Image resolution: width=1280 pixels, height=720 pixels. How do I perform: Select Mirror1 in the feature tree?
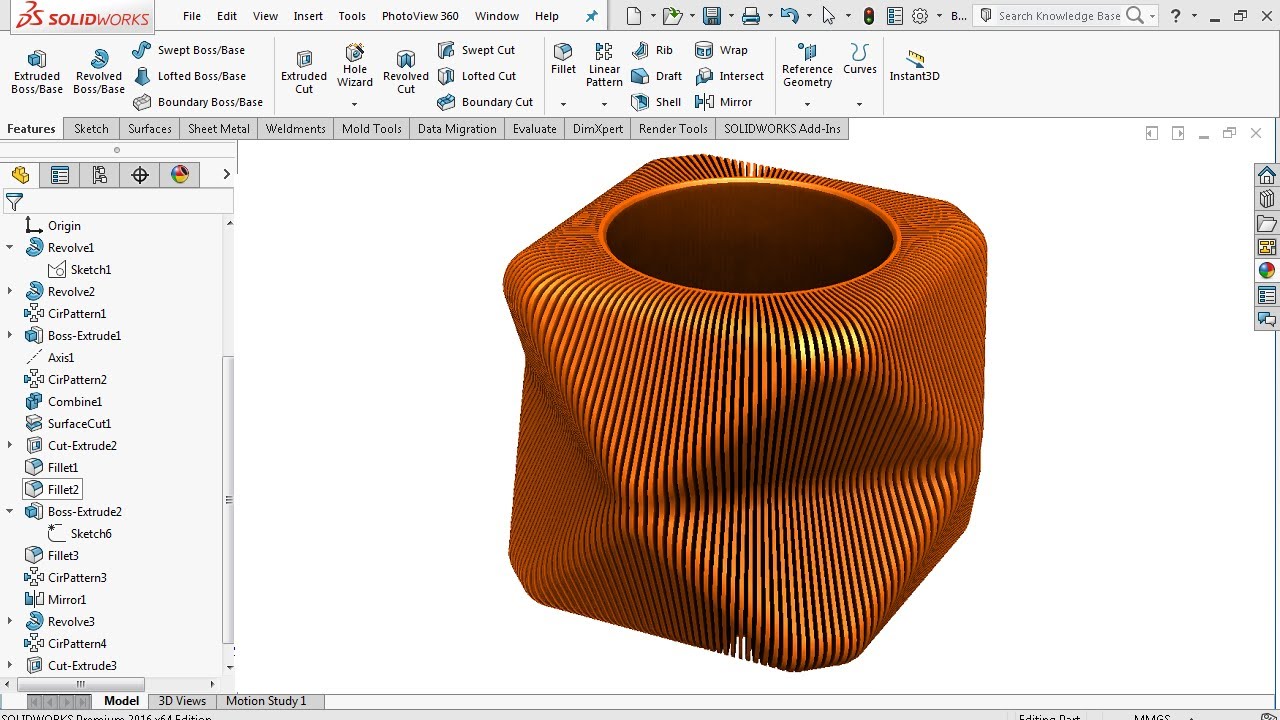55,599
